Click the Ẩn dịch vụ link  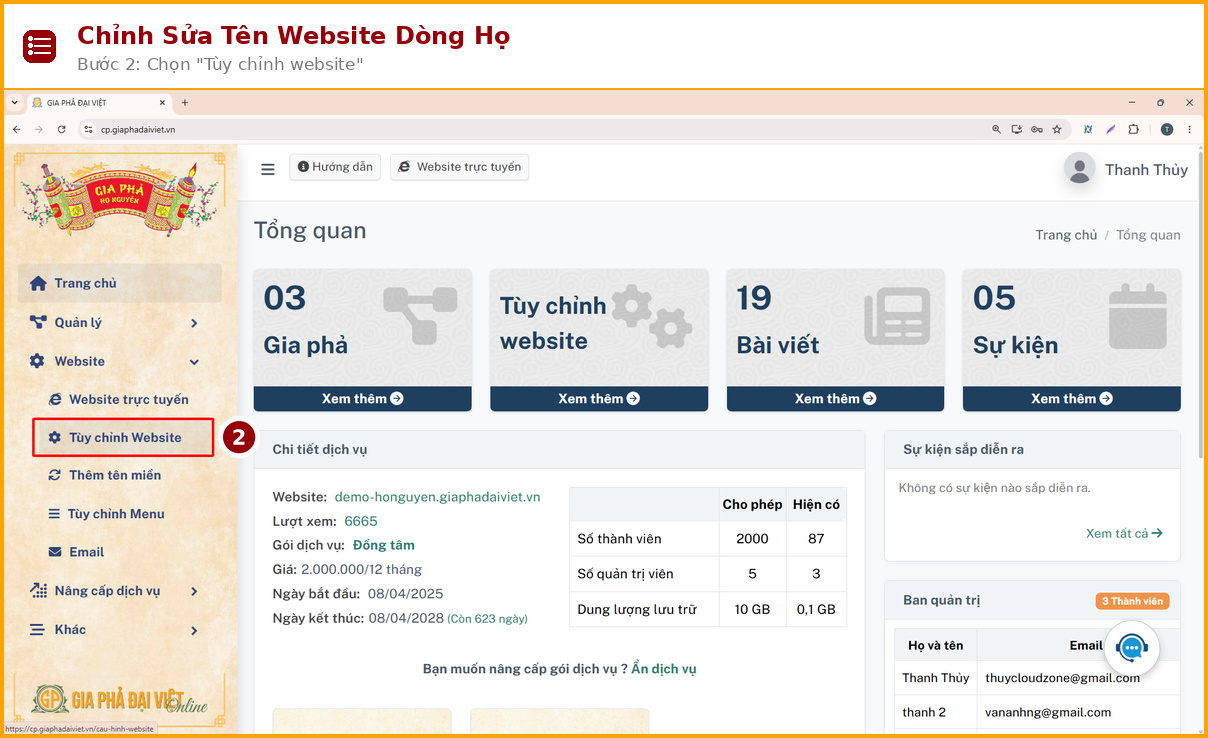pos(663,669)
